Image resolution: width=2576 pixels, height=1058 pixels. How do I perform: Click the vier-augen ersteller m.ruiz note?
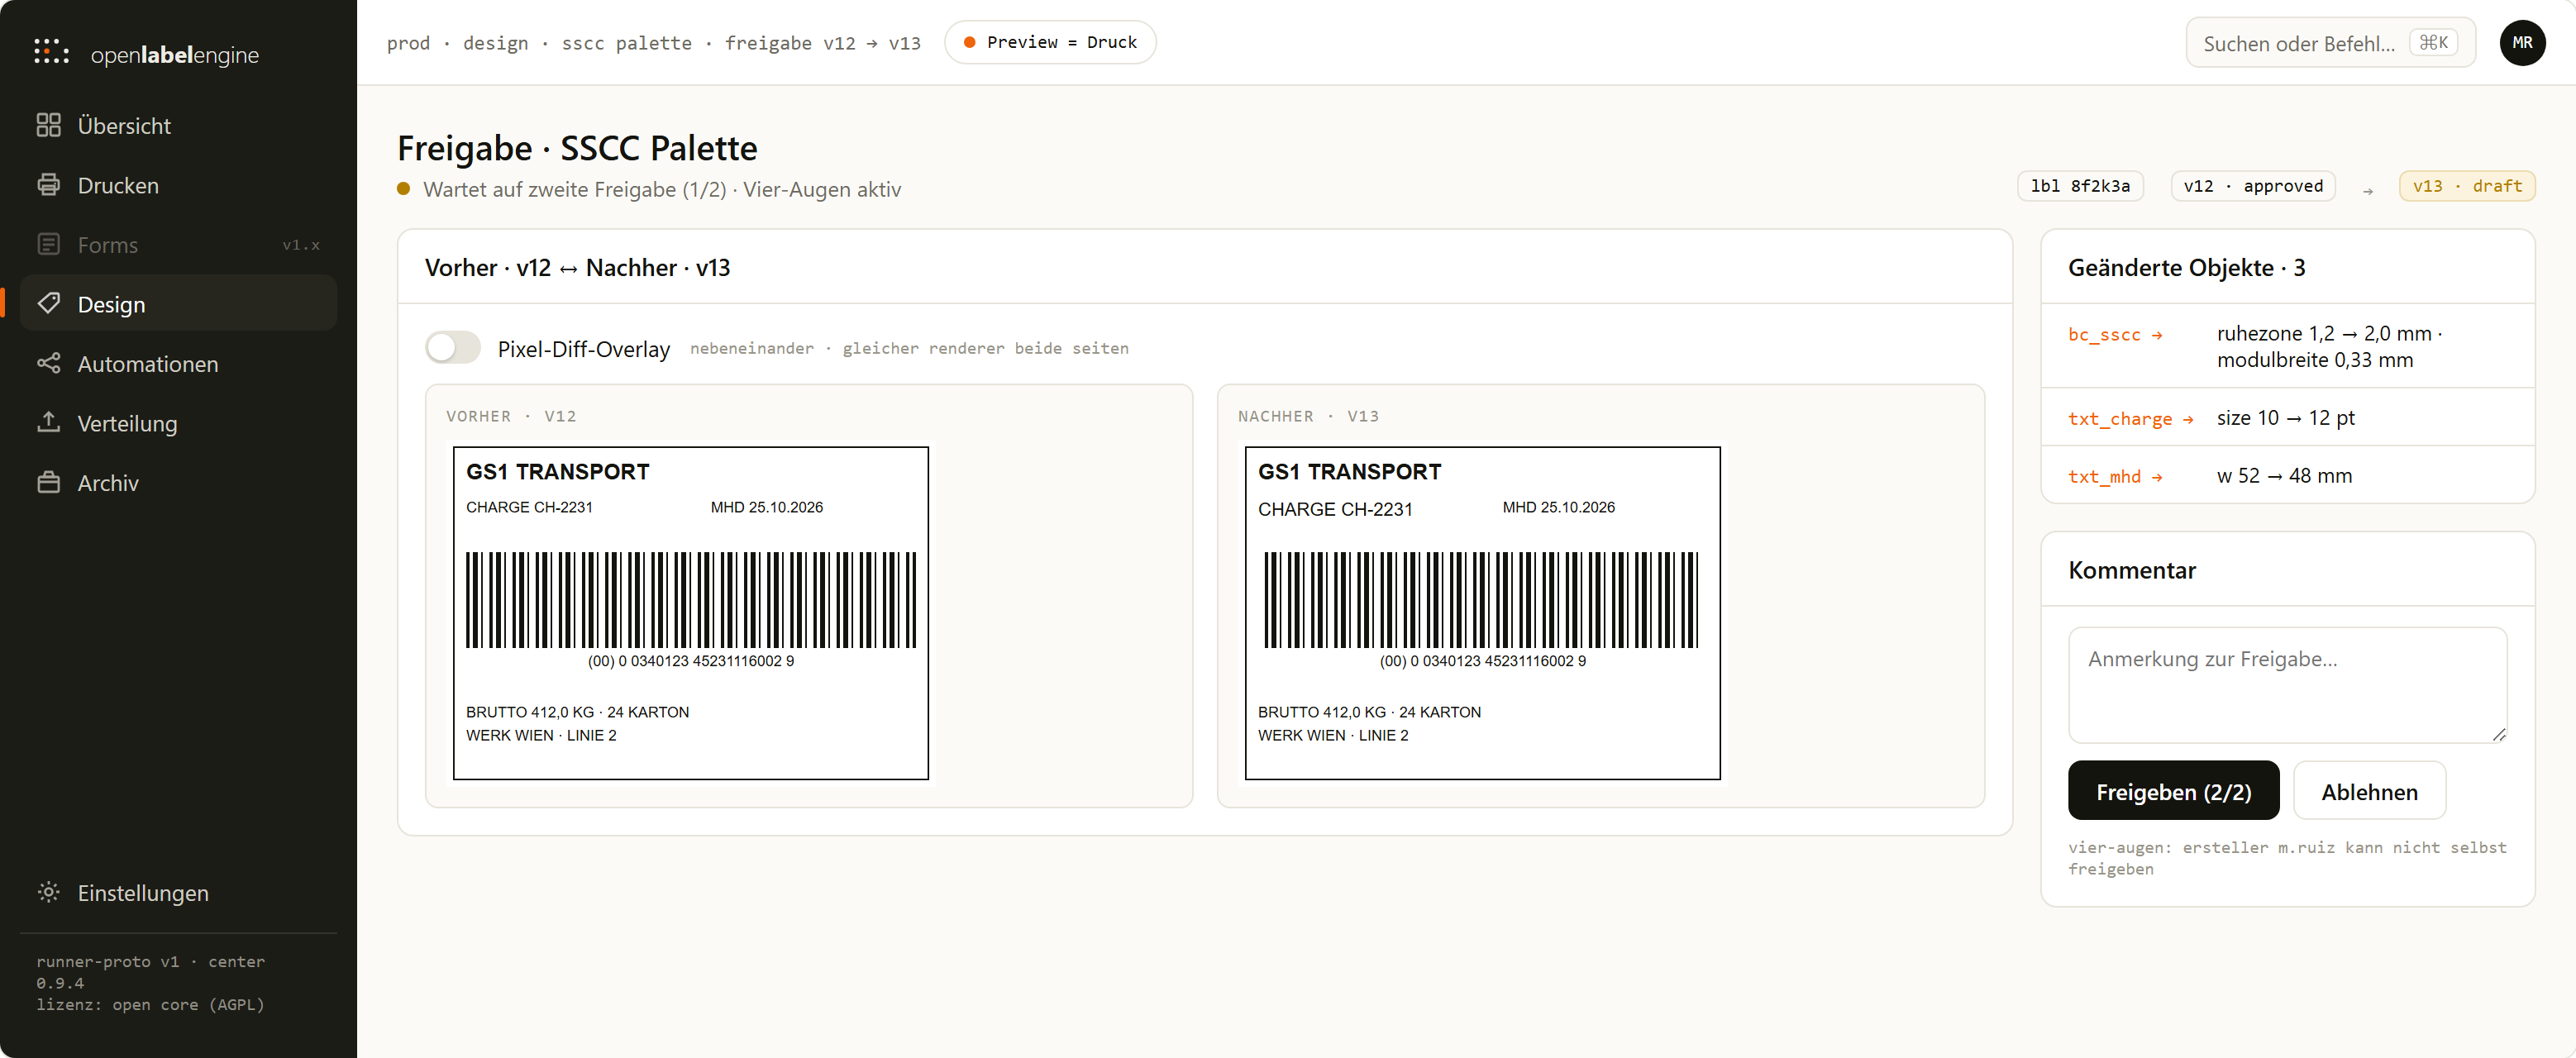(2287, 858)
